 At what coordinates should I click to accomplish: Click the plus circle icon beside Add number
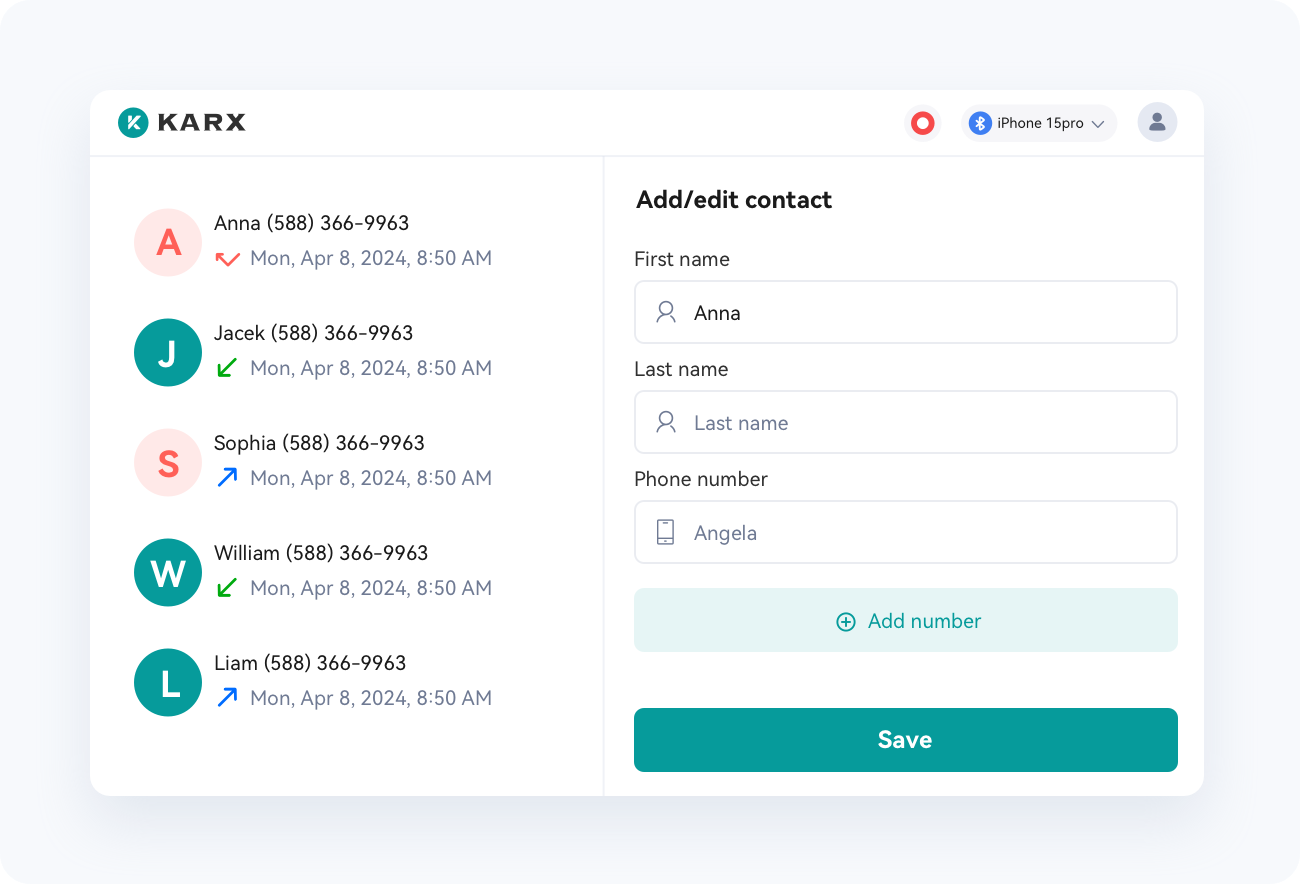846,622
